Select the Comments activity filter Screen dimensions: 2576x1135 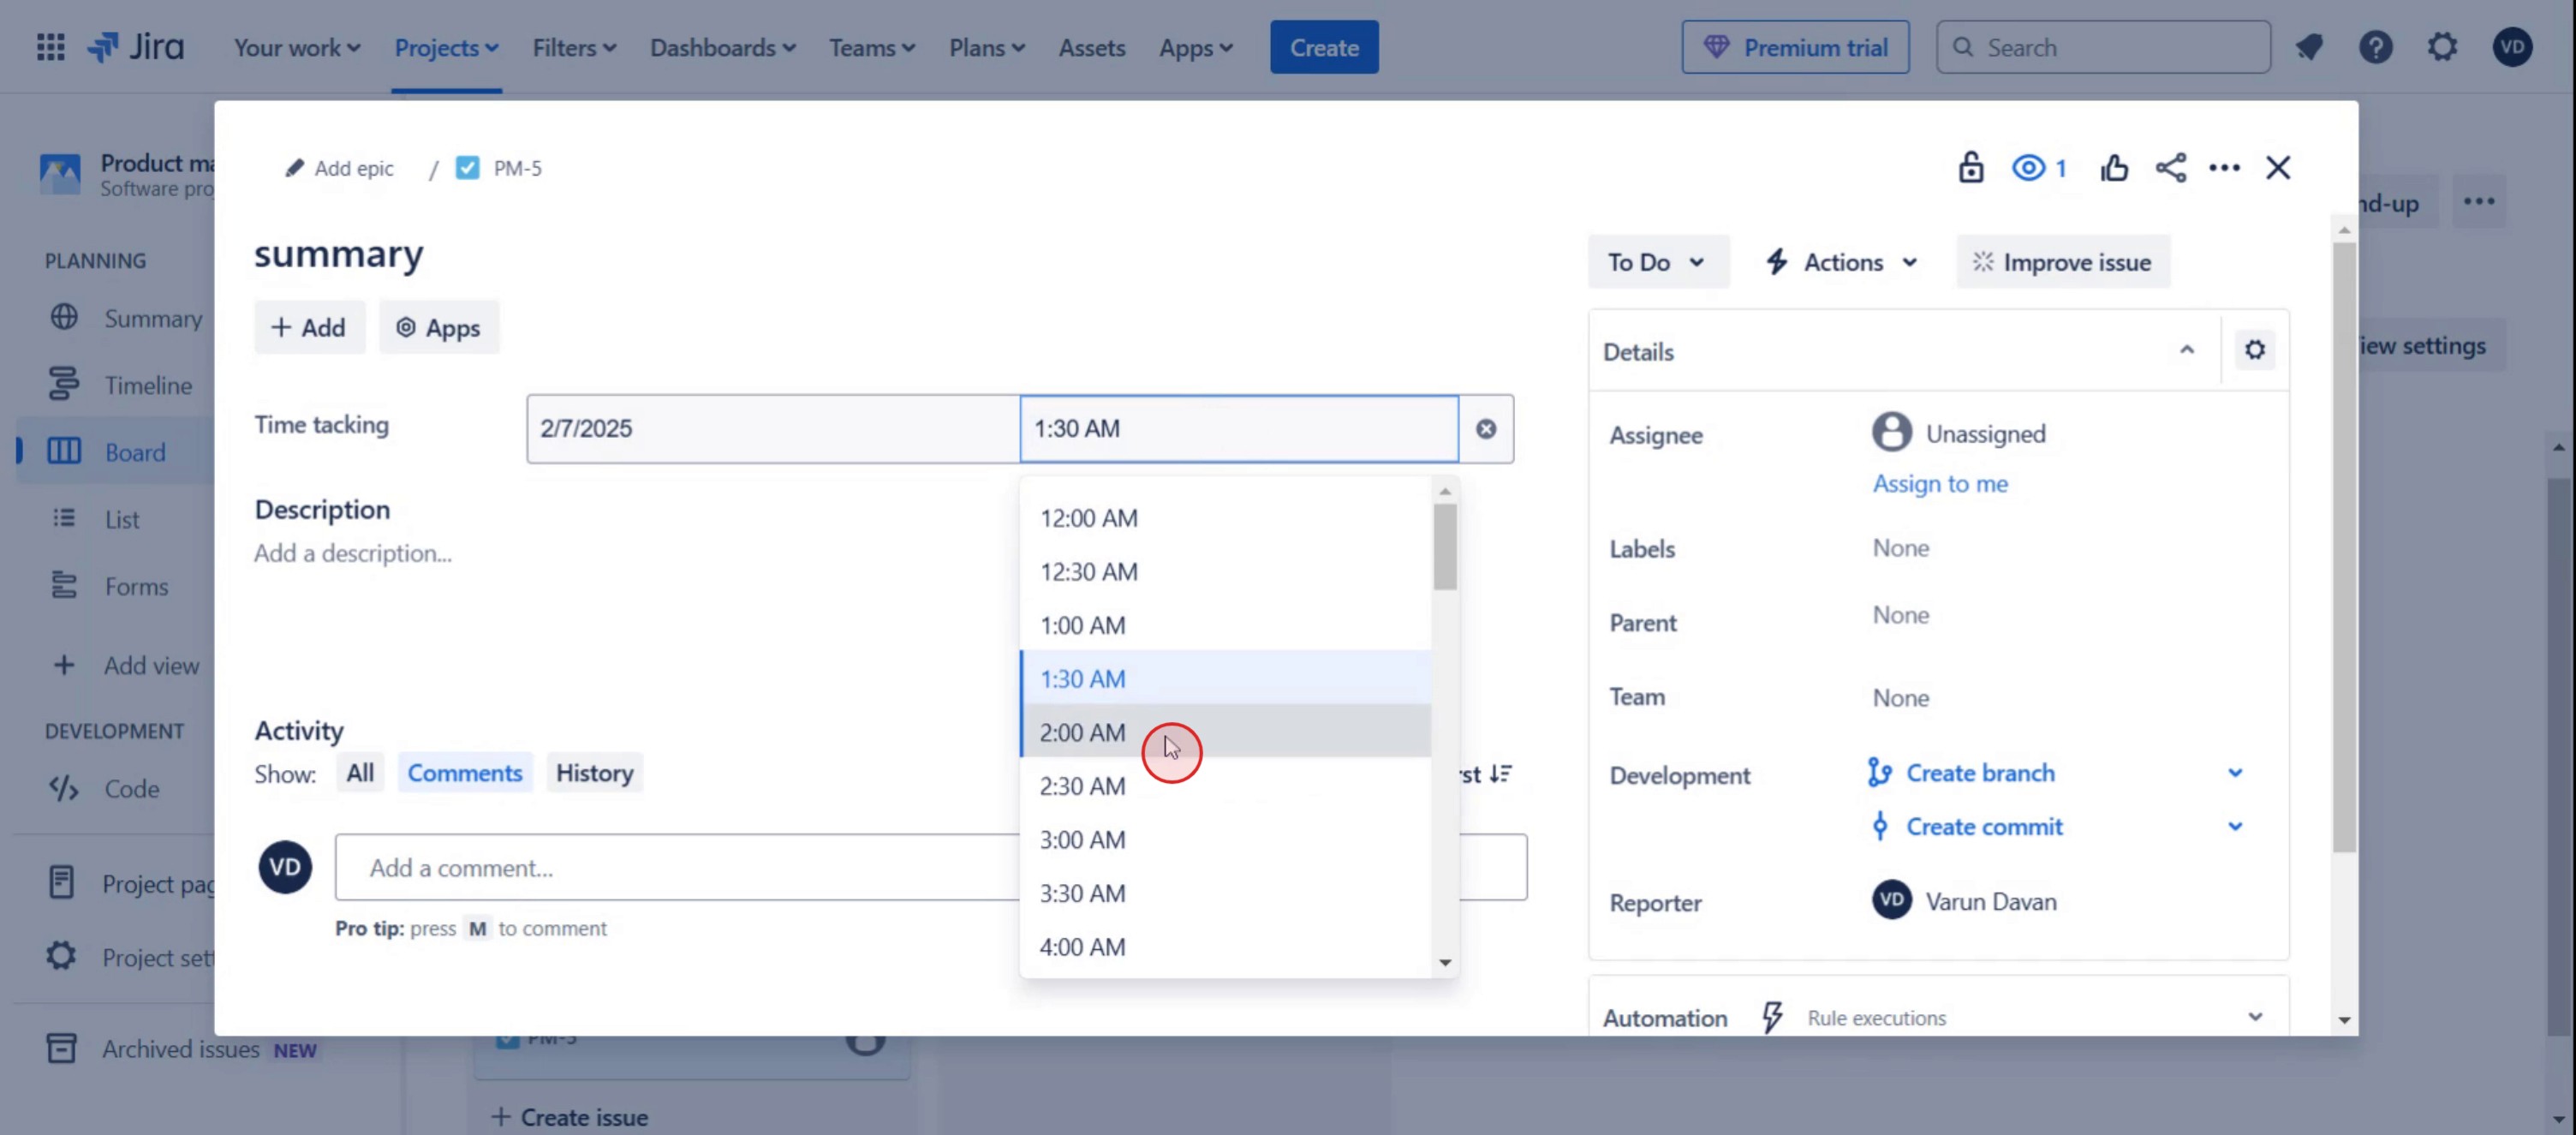(464, 773)
